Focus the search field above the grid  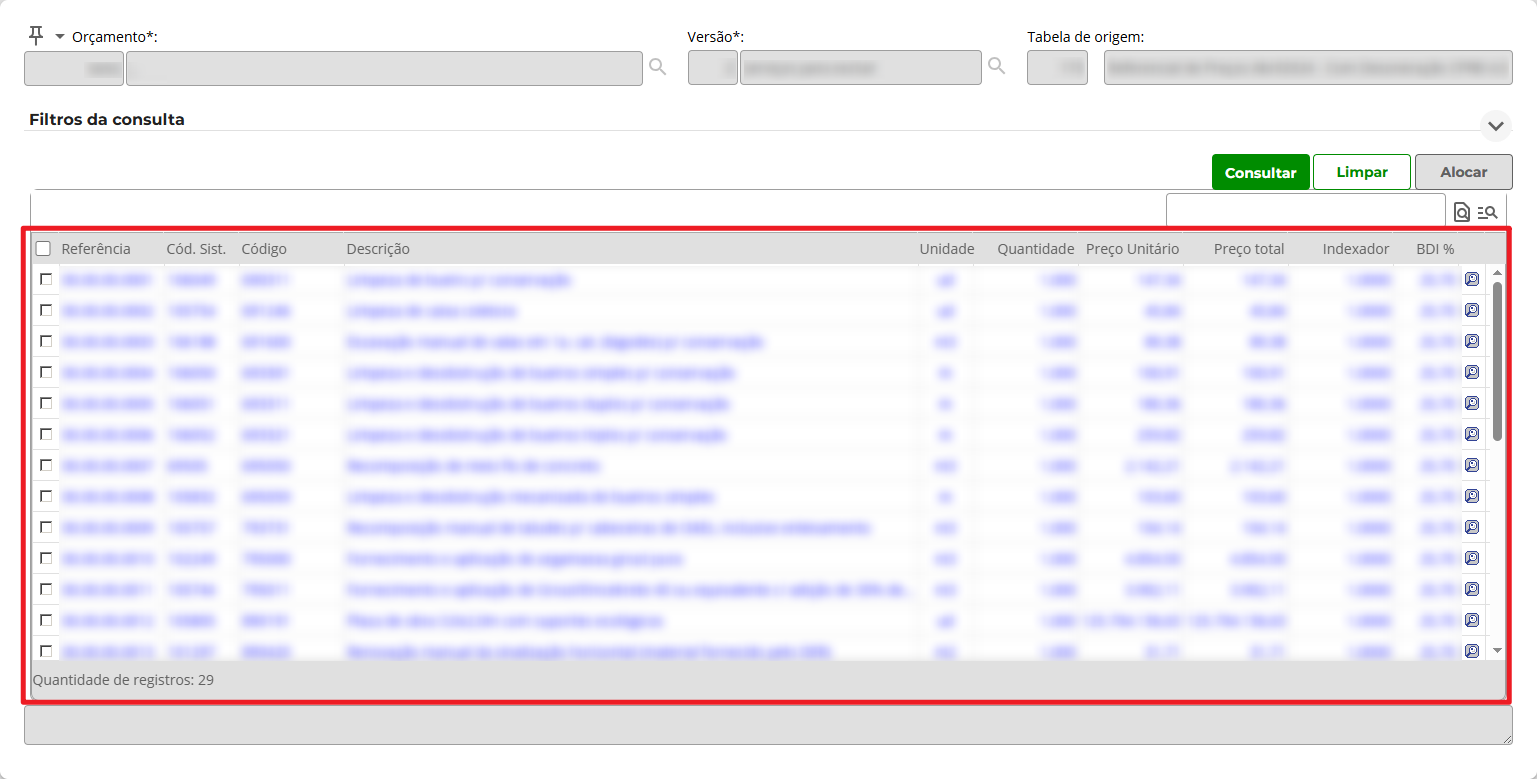coord(1305,211)
